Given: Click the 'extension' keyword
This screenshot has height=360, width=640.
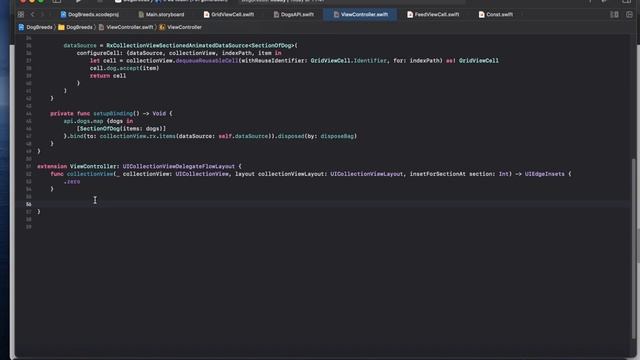Looking at the screenshot, I should (x=52, y=166).
